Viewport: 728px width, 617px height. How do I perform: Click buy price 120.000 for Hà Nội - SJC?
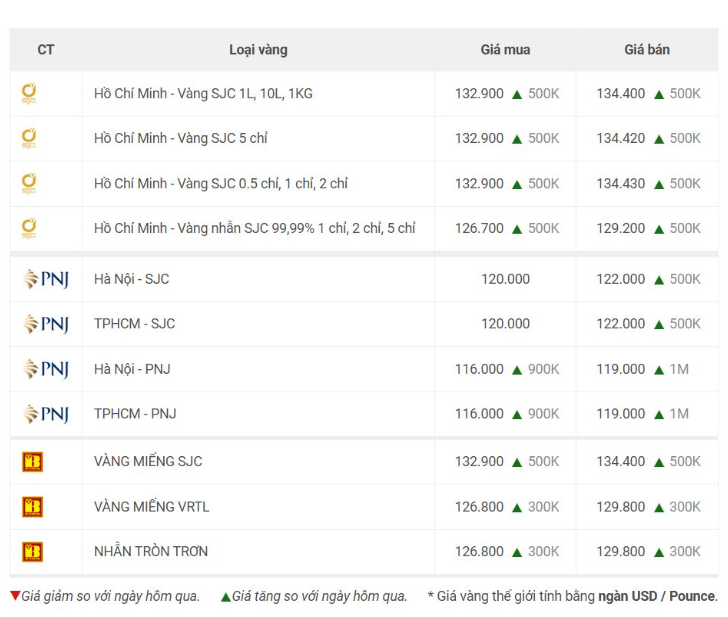pos(505,279)
